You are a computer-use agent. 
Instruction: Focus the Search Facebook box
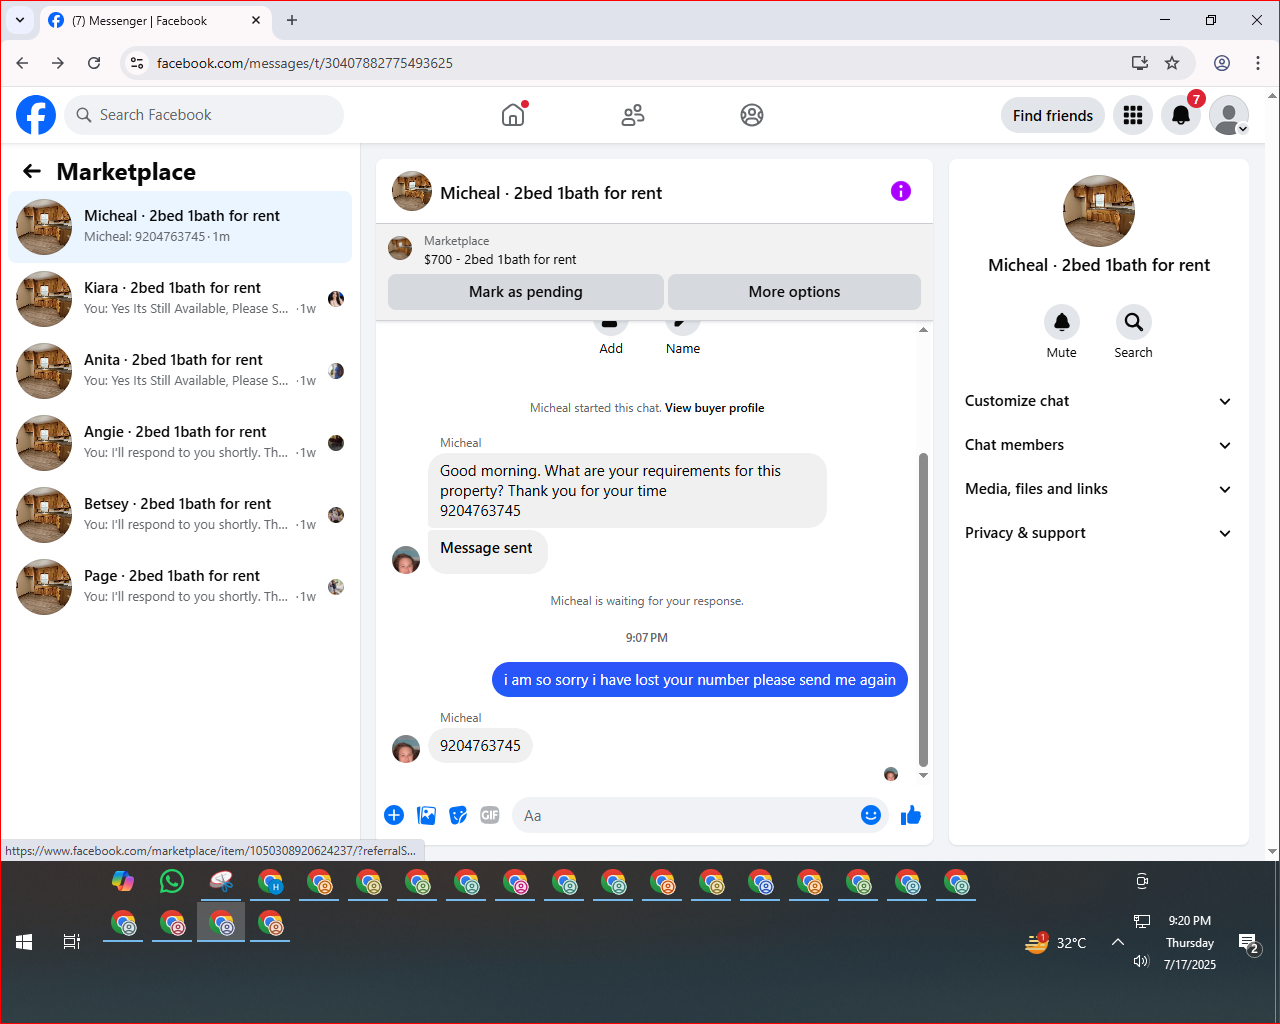point(204,115)
